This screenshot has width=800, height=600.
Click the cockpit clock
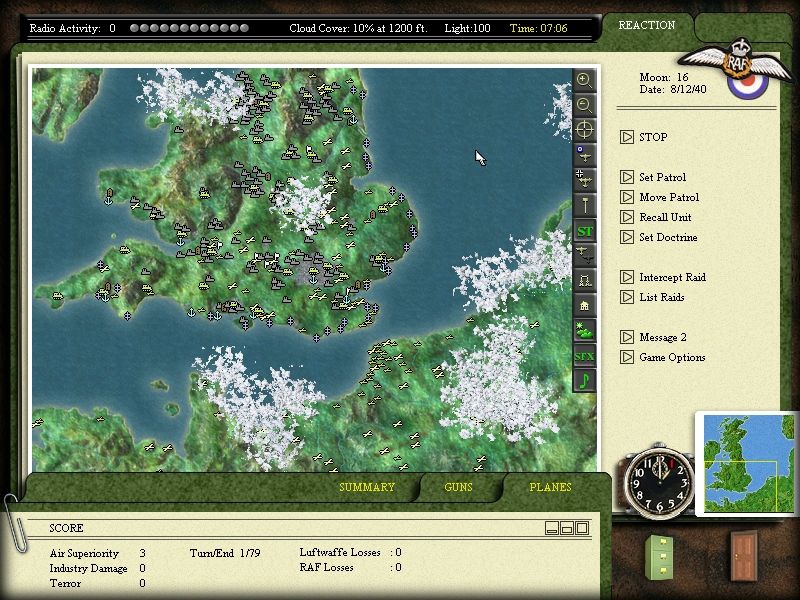659,480
